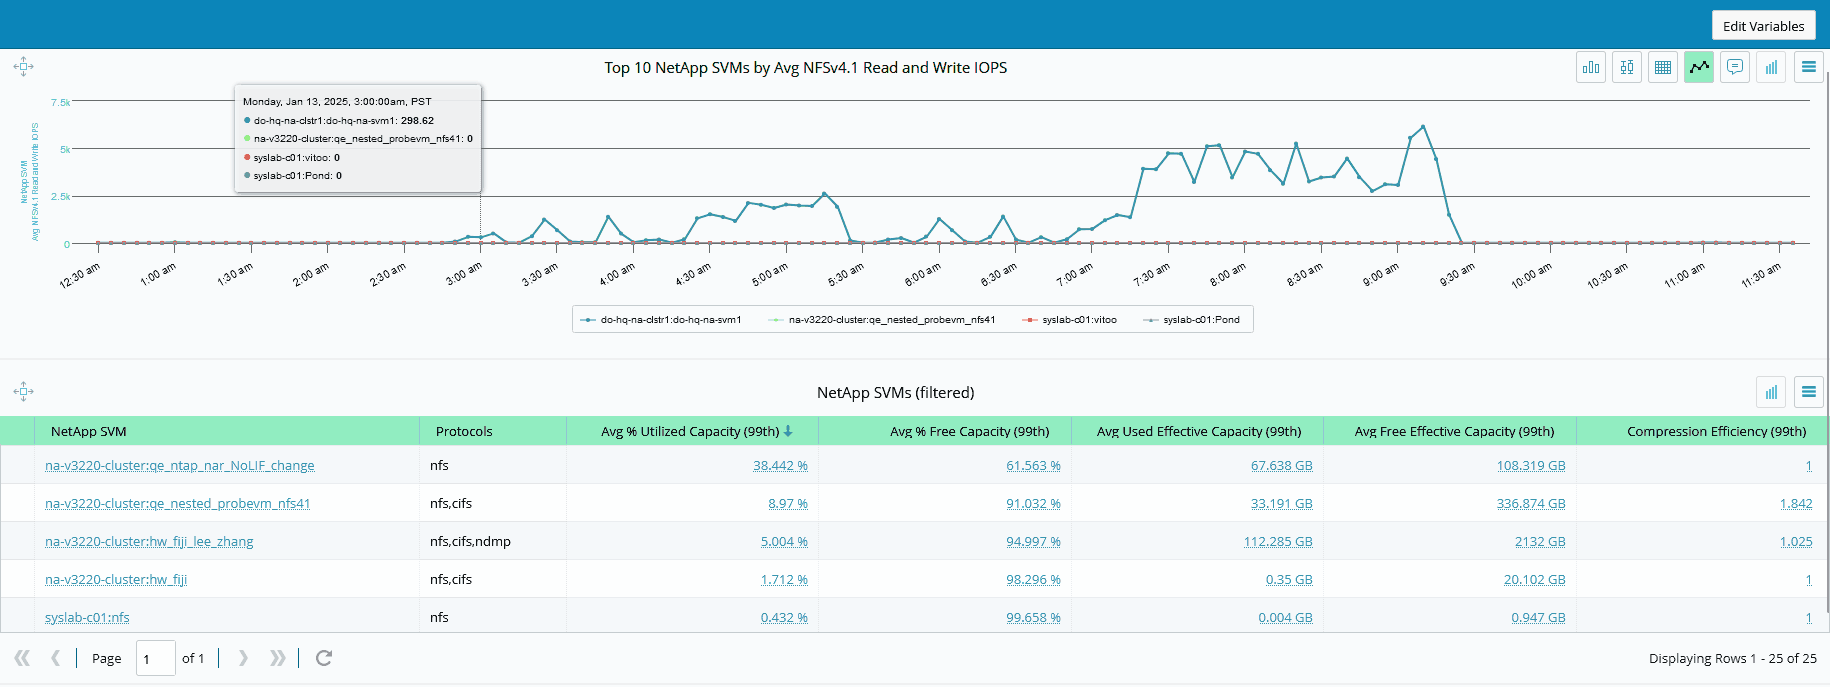Sort by Protocols column header
This screenshot has width=1830, height=687.
tap(464, 431)
